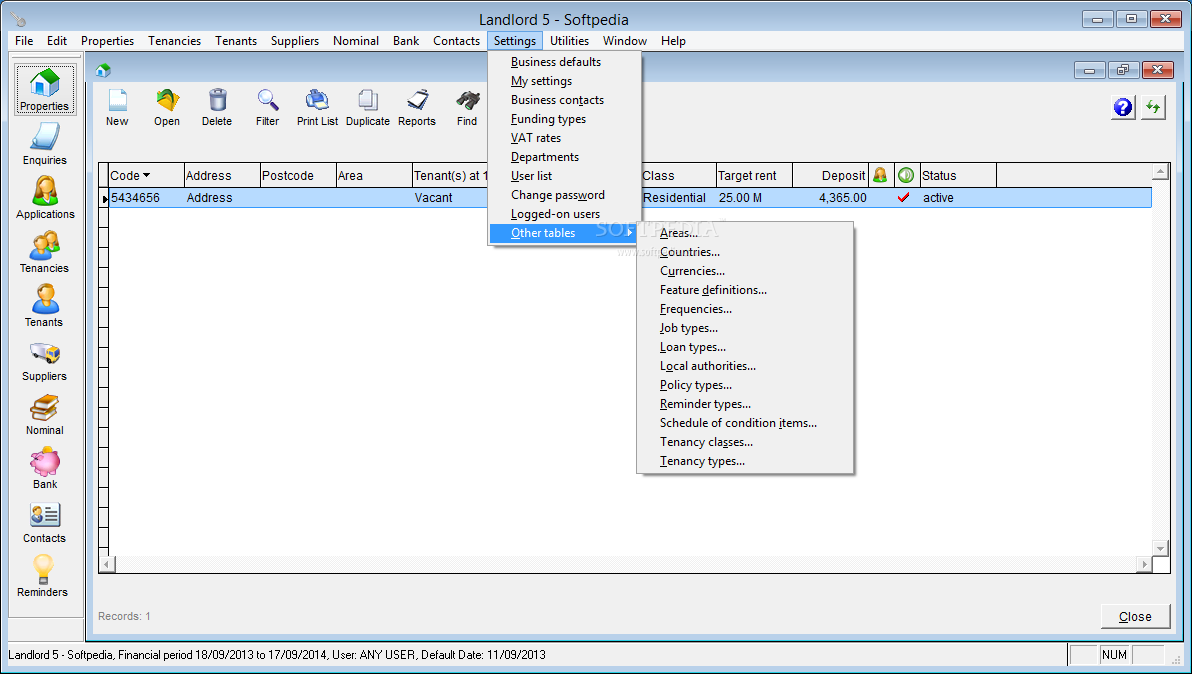Click the Print List icon
The width and height of the screenshot is (1192, 674).
(318, 107)
